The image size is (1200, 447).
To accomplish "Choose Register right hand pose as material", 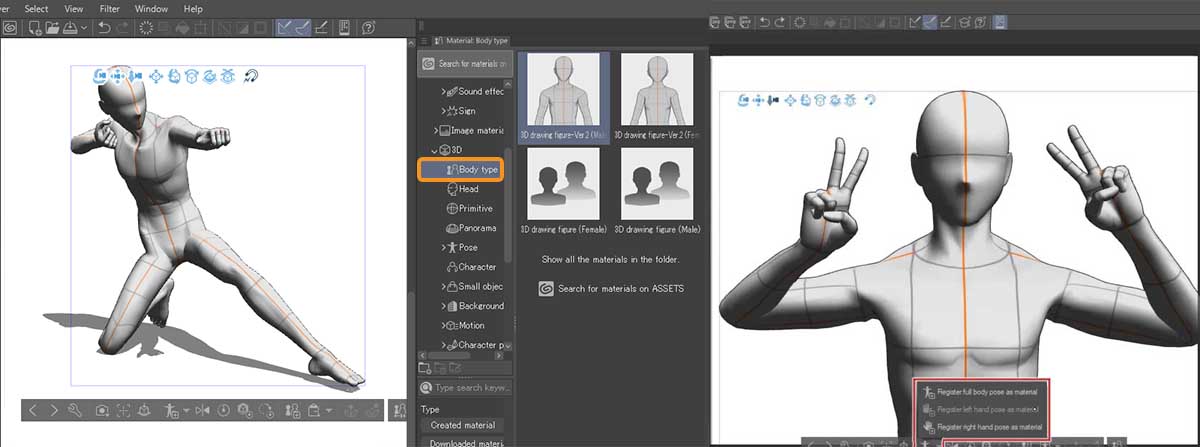I will point(983,427).
